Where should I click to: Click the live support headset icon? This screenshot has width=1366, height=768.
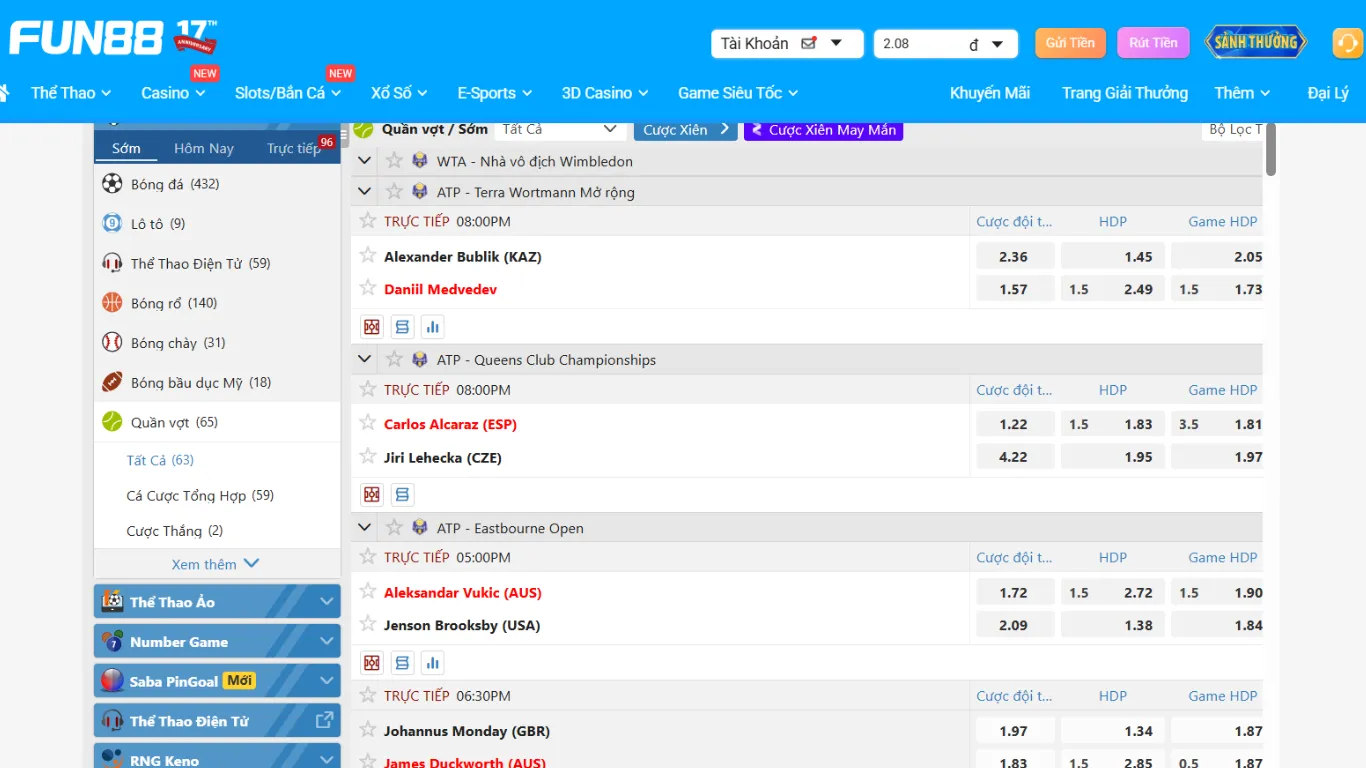click(1347, 43)
